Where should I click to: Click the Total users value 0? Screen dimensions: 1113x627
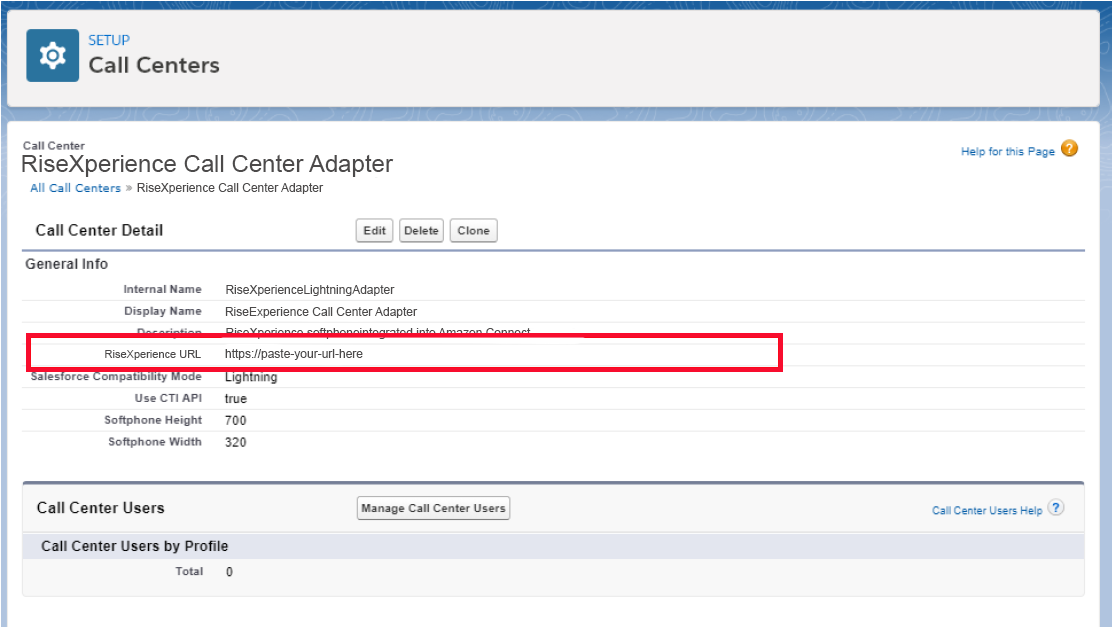(x=229, y=572)
